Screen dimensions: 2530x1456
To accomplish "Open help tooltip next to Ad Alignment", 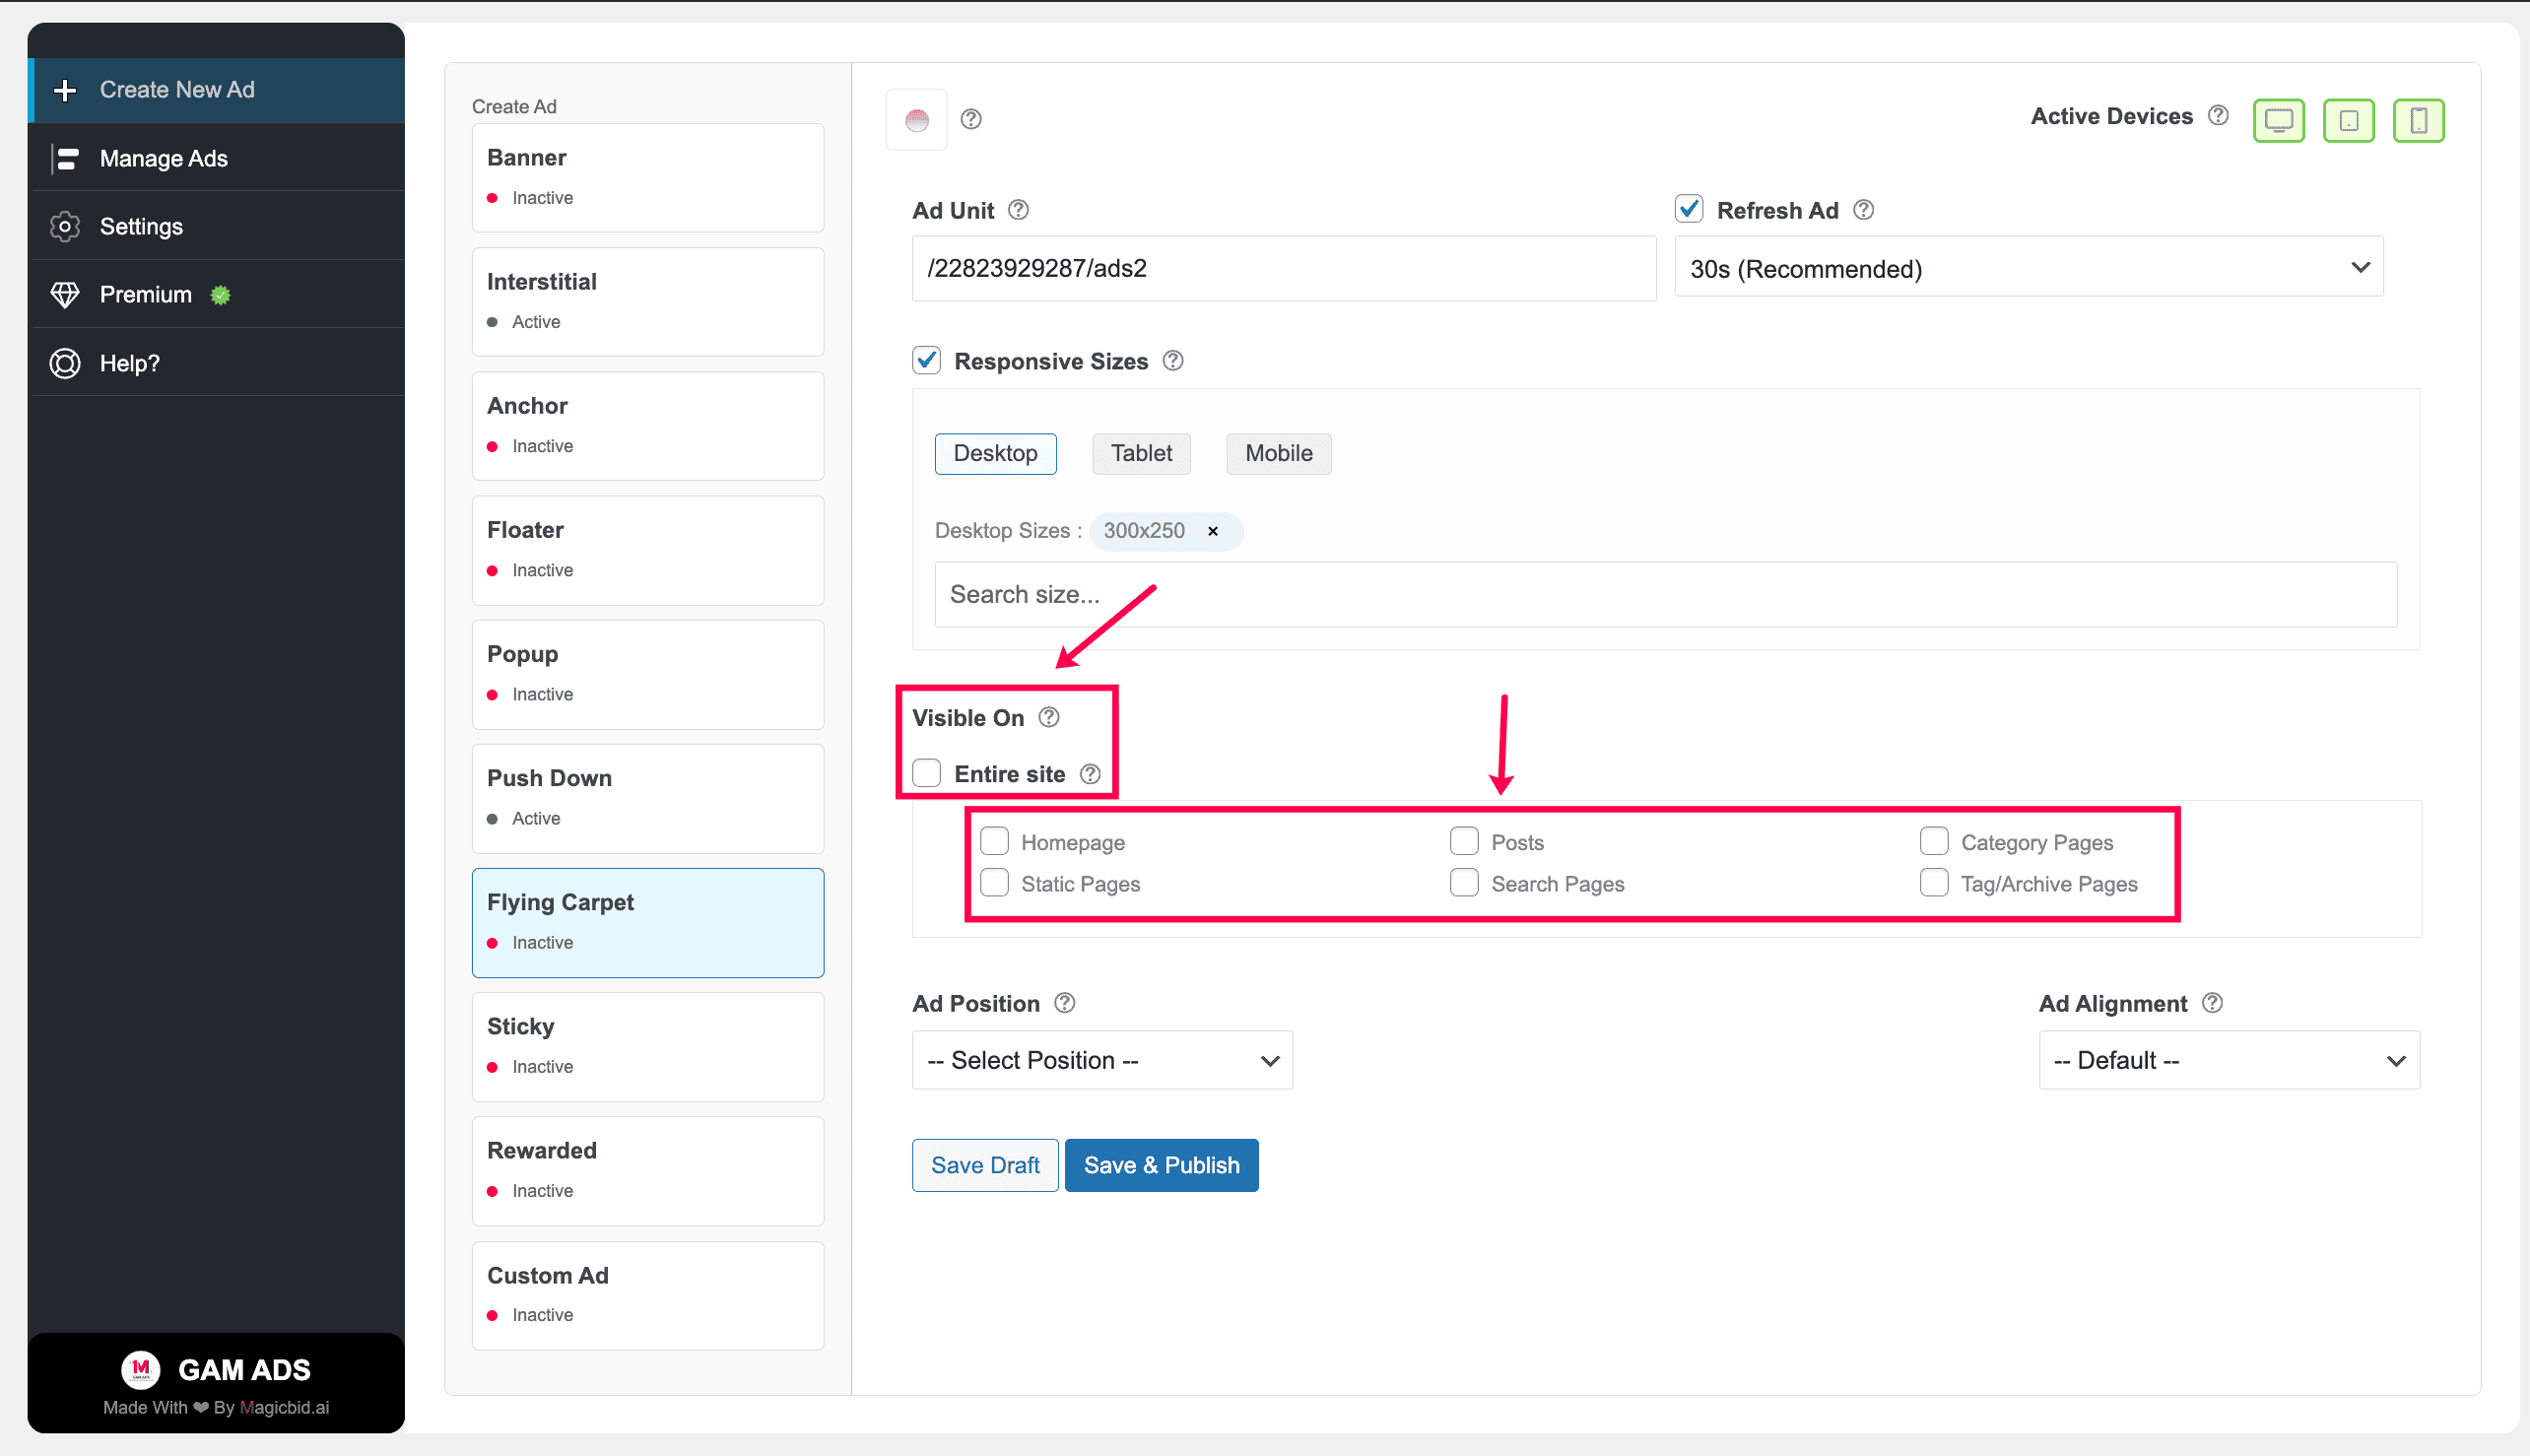I will click(x=2212, y=1003).
